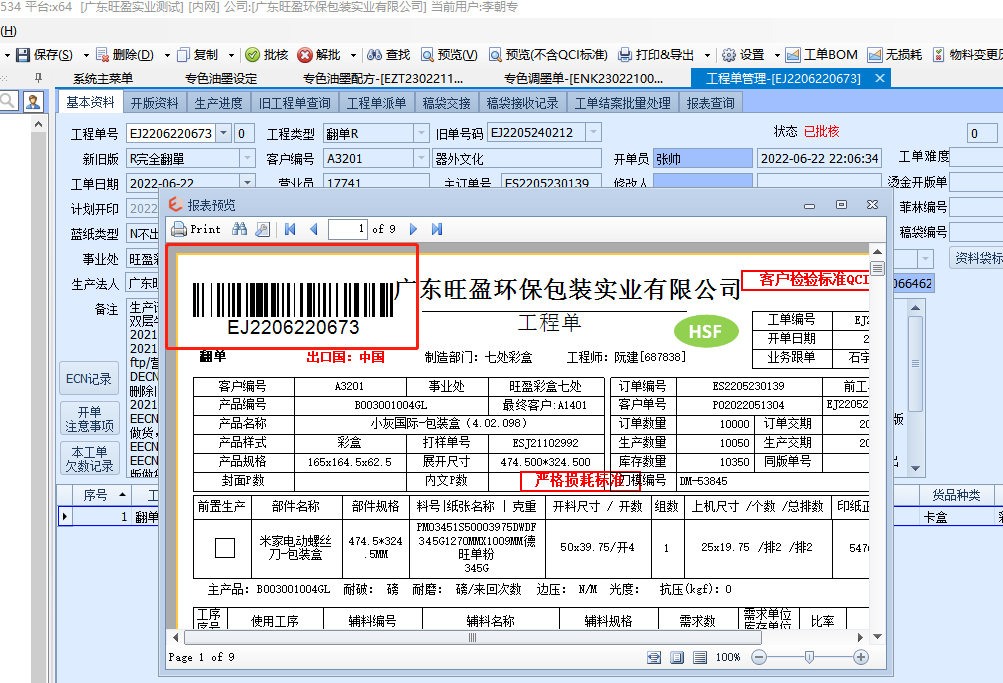Select grid row 1 indicator arrow
Image resolution: width=1003 pixels, height=683 pixels.
(65, 517)
